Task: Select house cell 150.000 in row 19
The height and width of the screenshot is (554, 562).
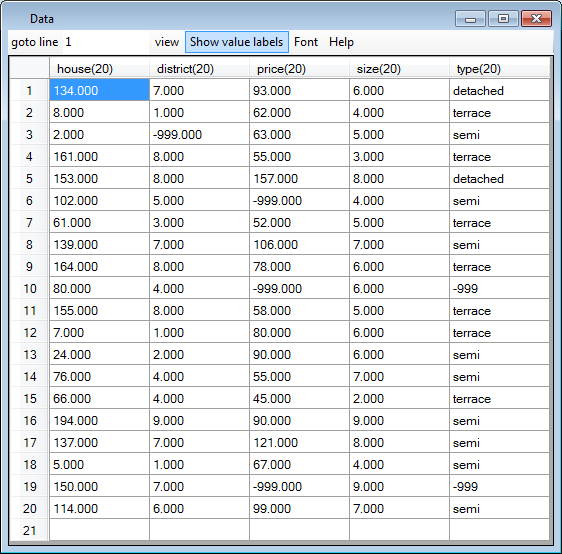Action: [99, 486]
